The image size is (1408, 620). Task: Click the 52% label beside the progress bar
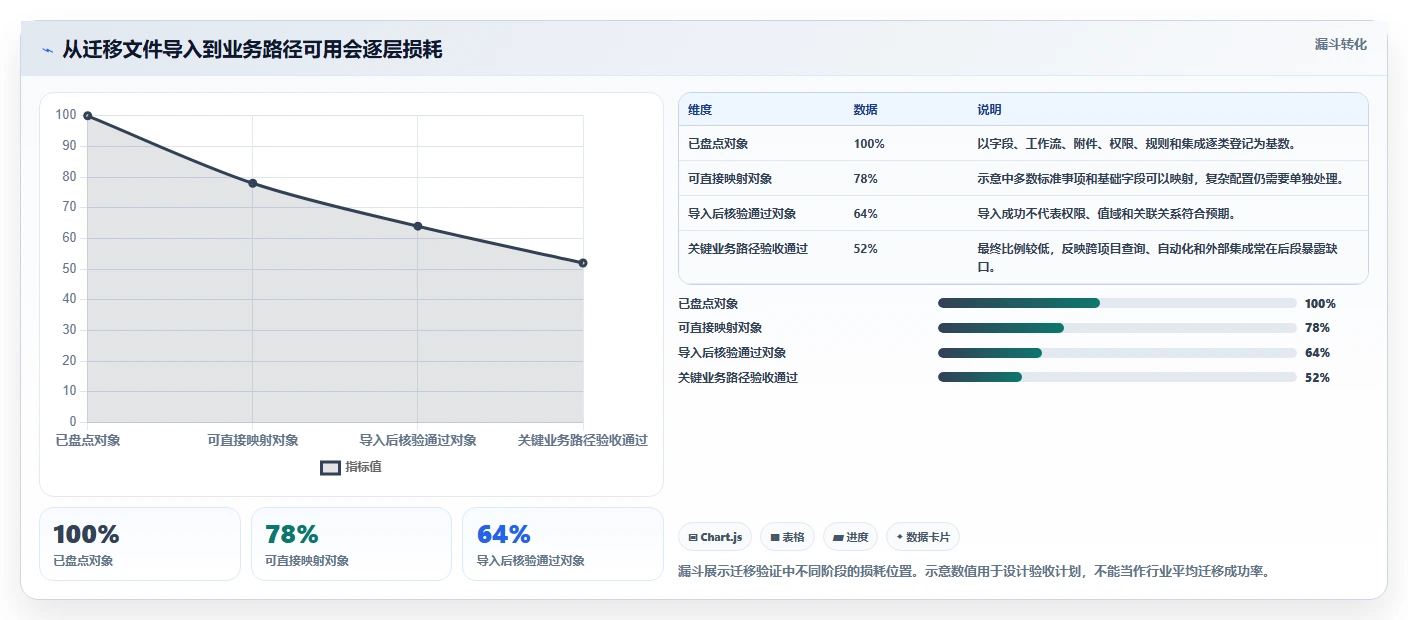[x=1317, y=378]
